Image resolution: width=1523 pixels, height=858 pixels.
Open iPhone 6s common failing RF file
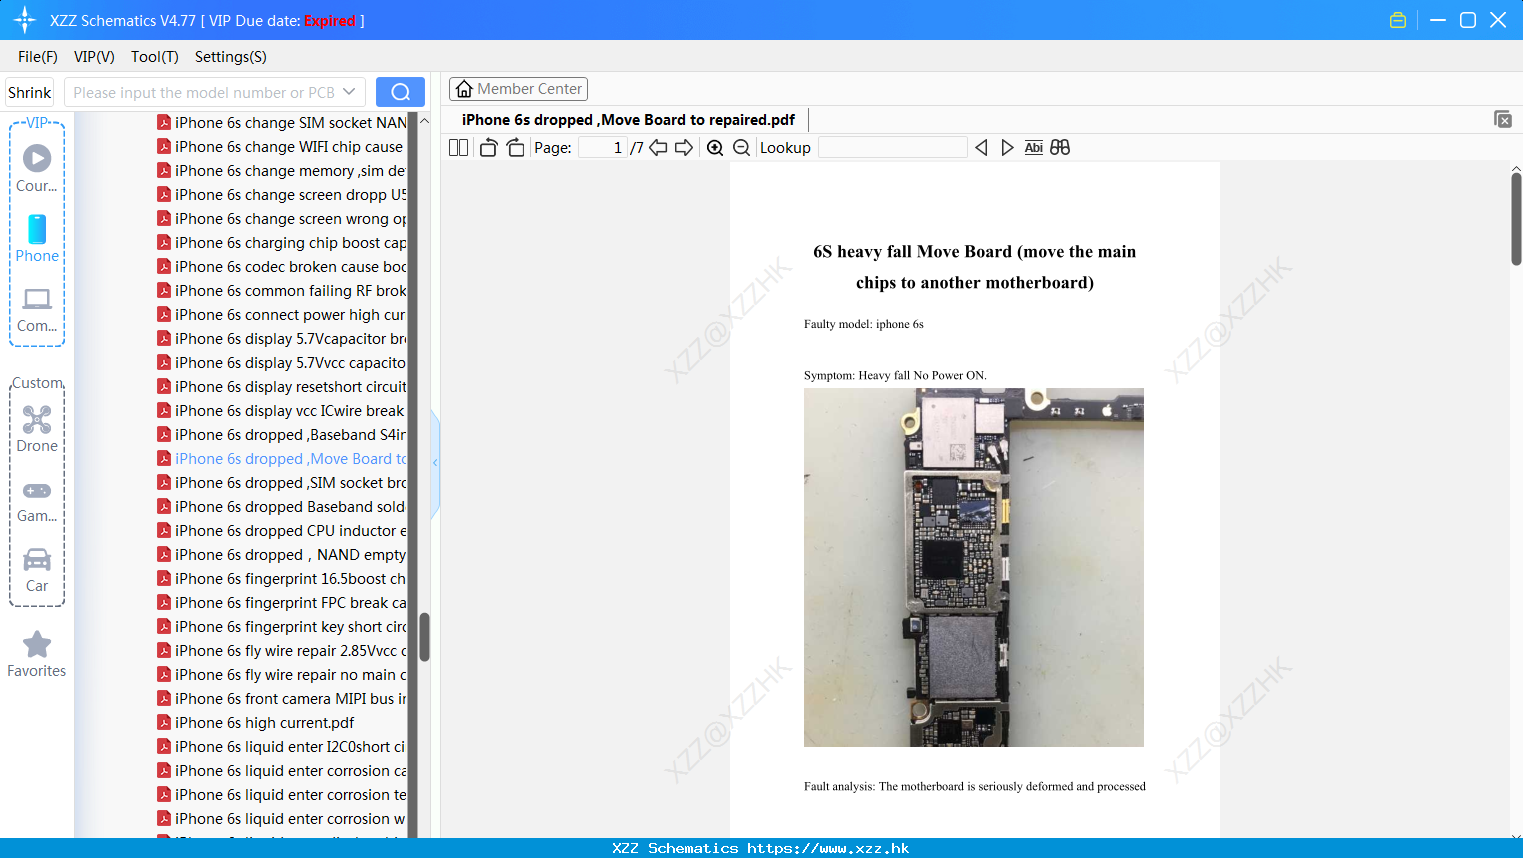281,291
